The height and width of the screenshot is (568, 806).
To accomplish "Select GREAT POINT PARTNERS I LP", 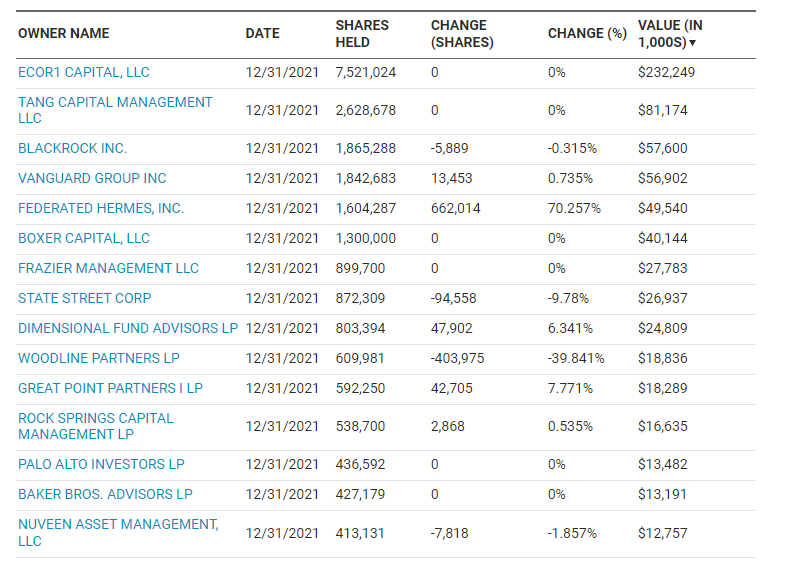I will 111,388.
